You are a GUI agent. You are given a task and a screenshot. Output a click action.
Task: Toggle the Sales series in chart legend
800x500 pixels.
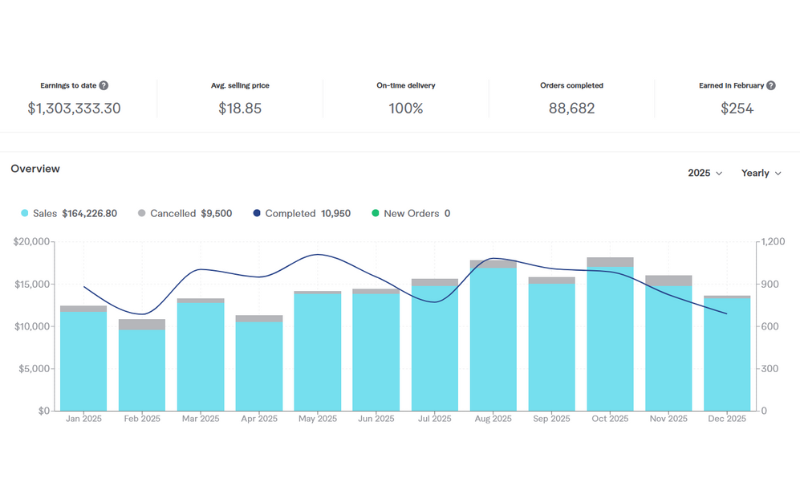point(69,213)
